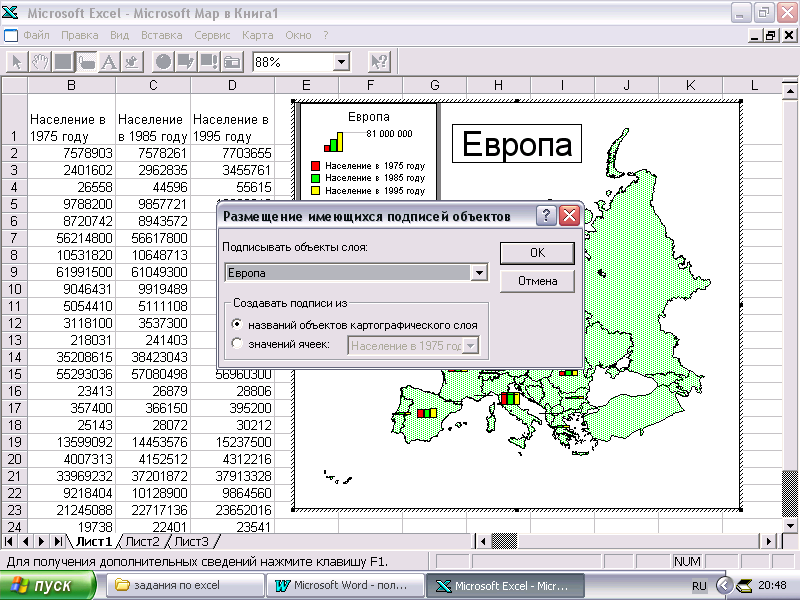Jump to first sheet with tab navigation arrow

click(9, 541)
